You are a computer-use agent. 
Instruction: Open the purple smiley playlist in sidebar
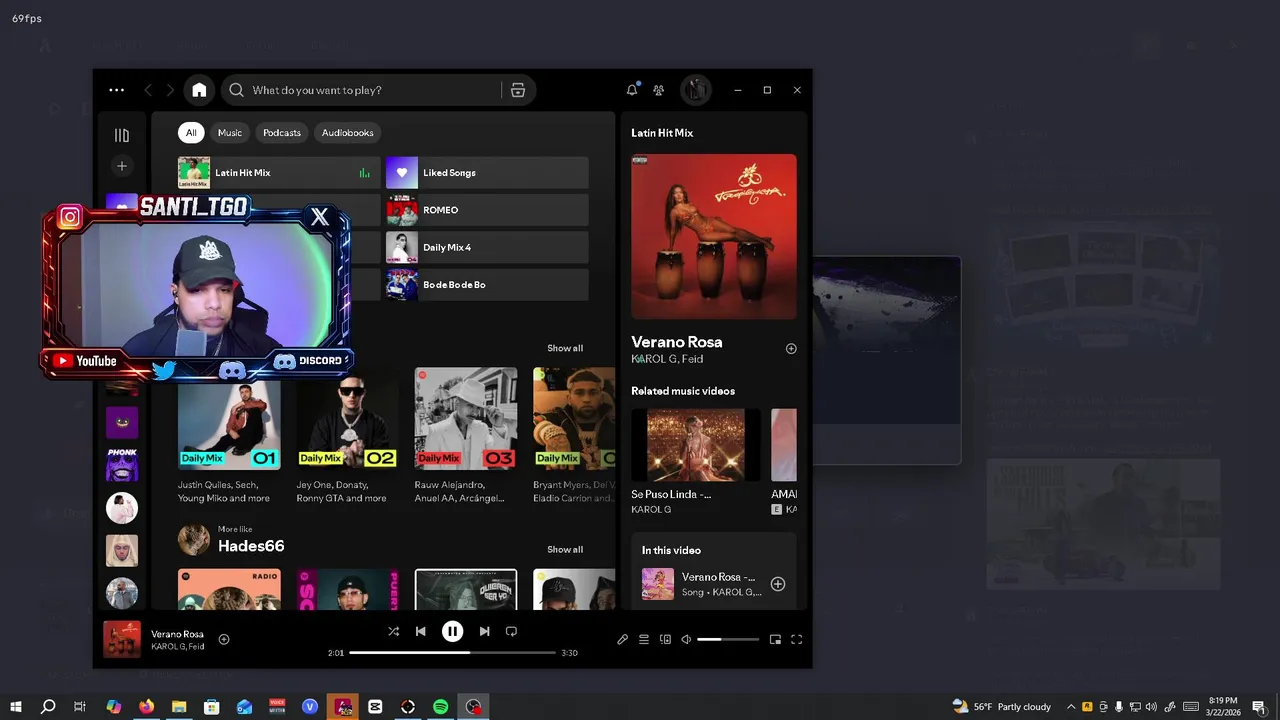click(x=122, y=422)
